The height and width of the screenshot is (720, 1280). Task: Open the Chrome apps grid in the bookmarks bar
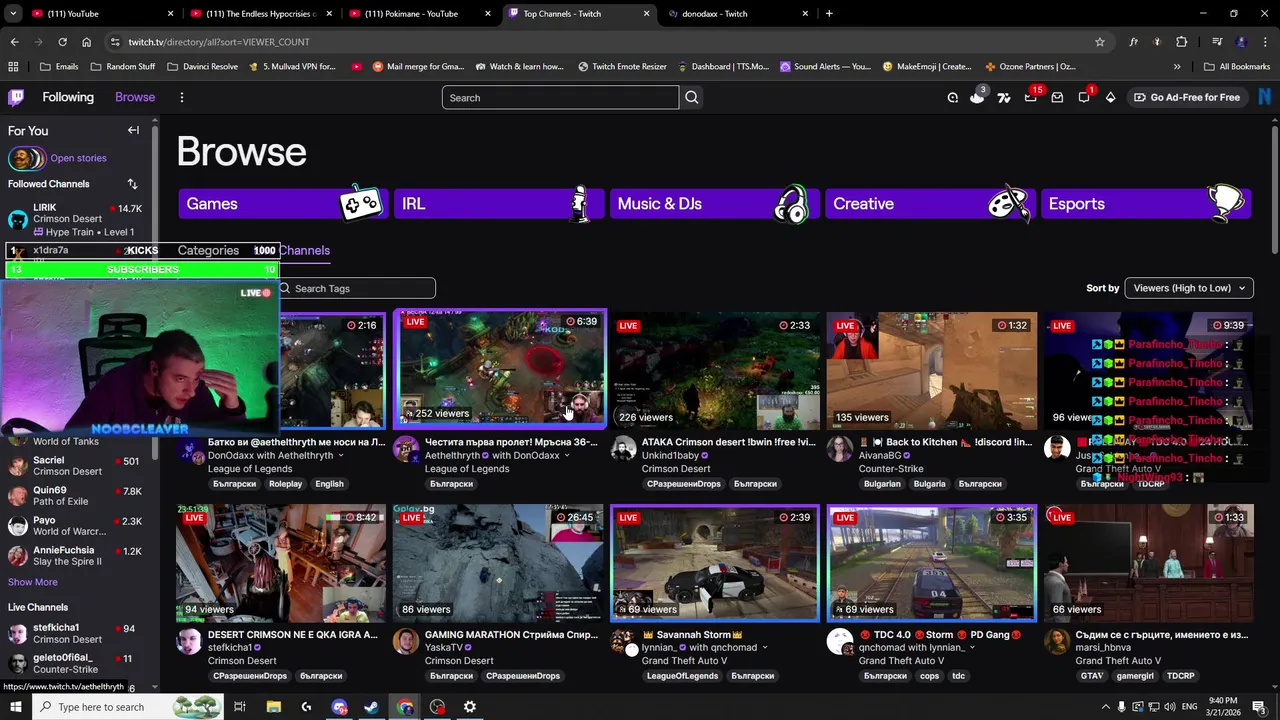pos(13,66)
